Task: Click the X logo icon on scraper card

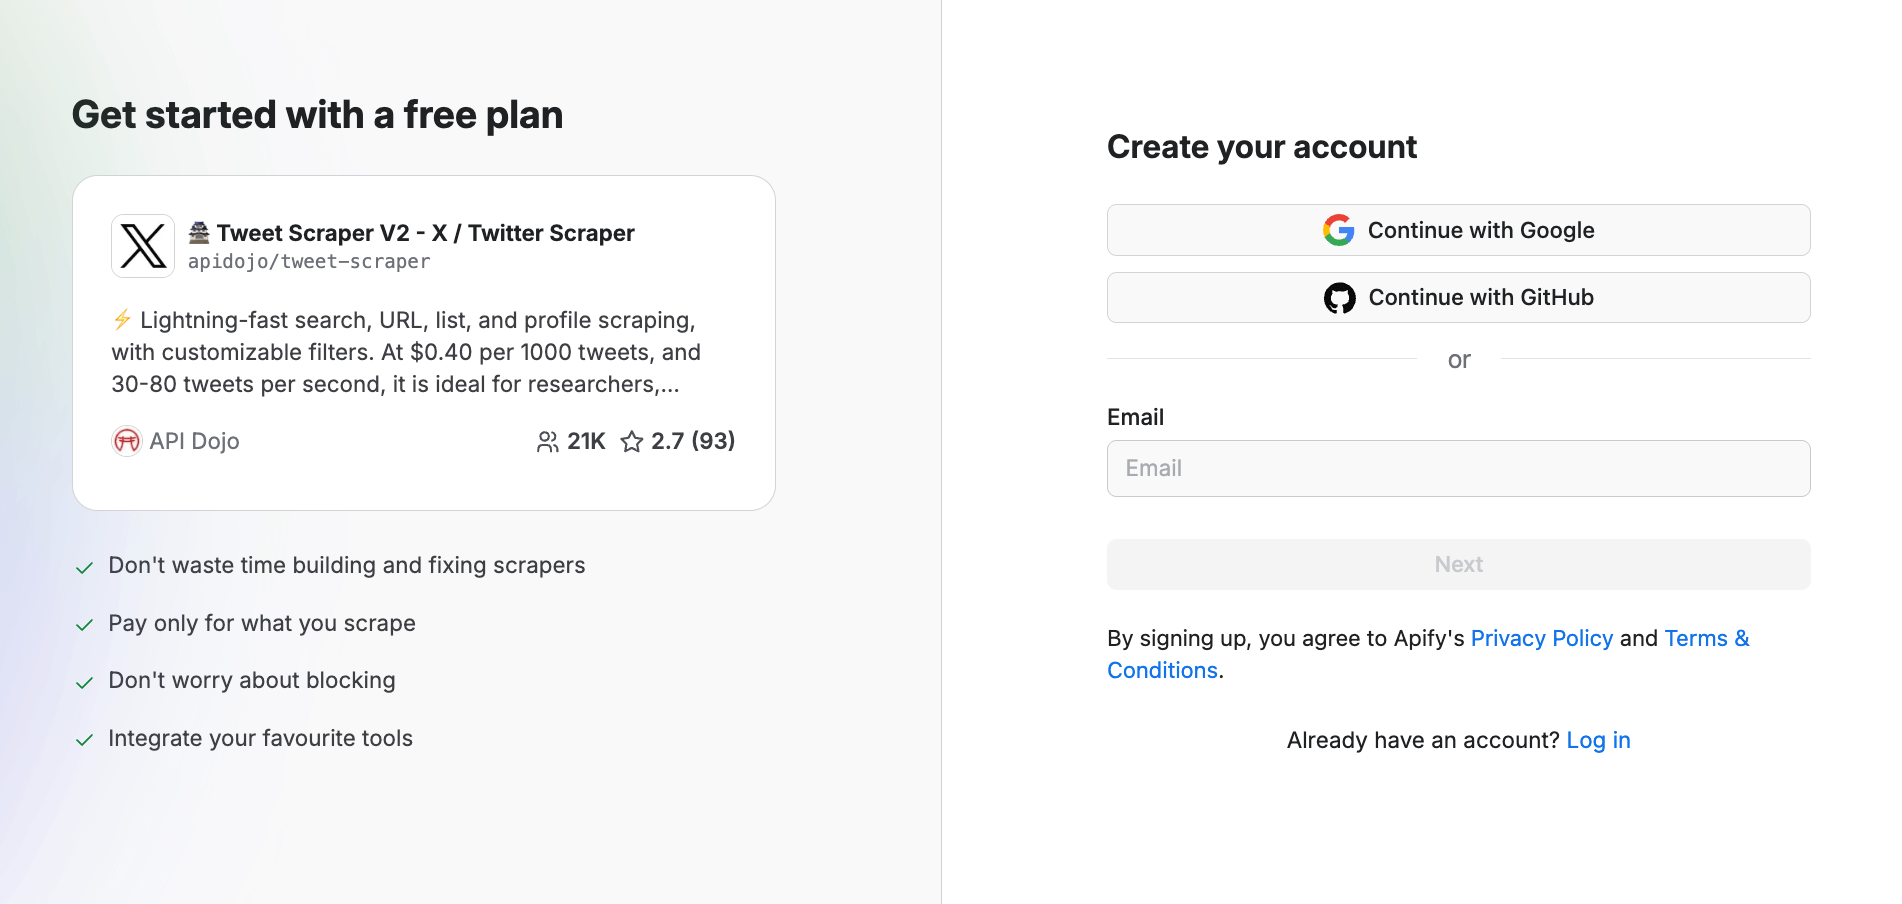Action: point(143,246)
